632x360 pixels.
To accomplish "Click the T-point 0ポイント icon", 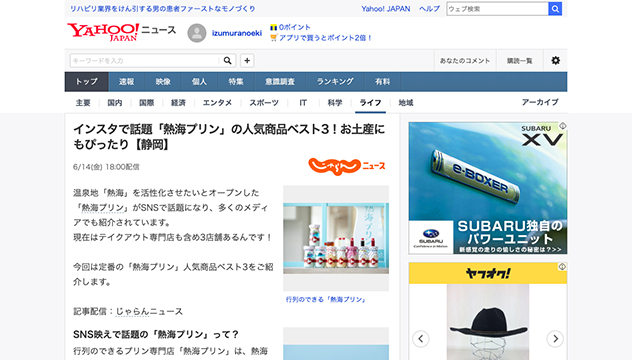I will tap(274, 27).
